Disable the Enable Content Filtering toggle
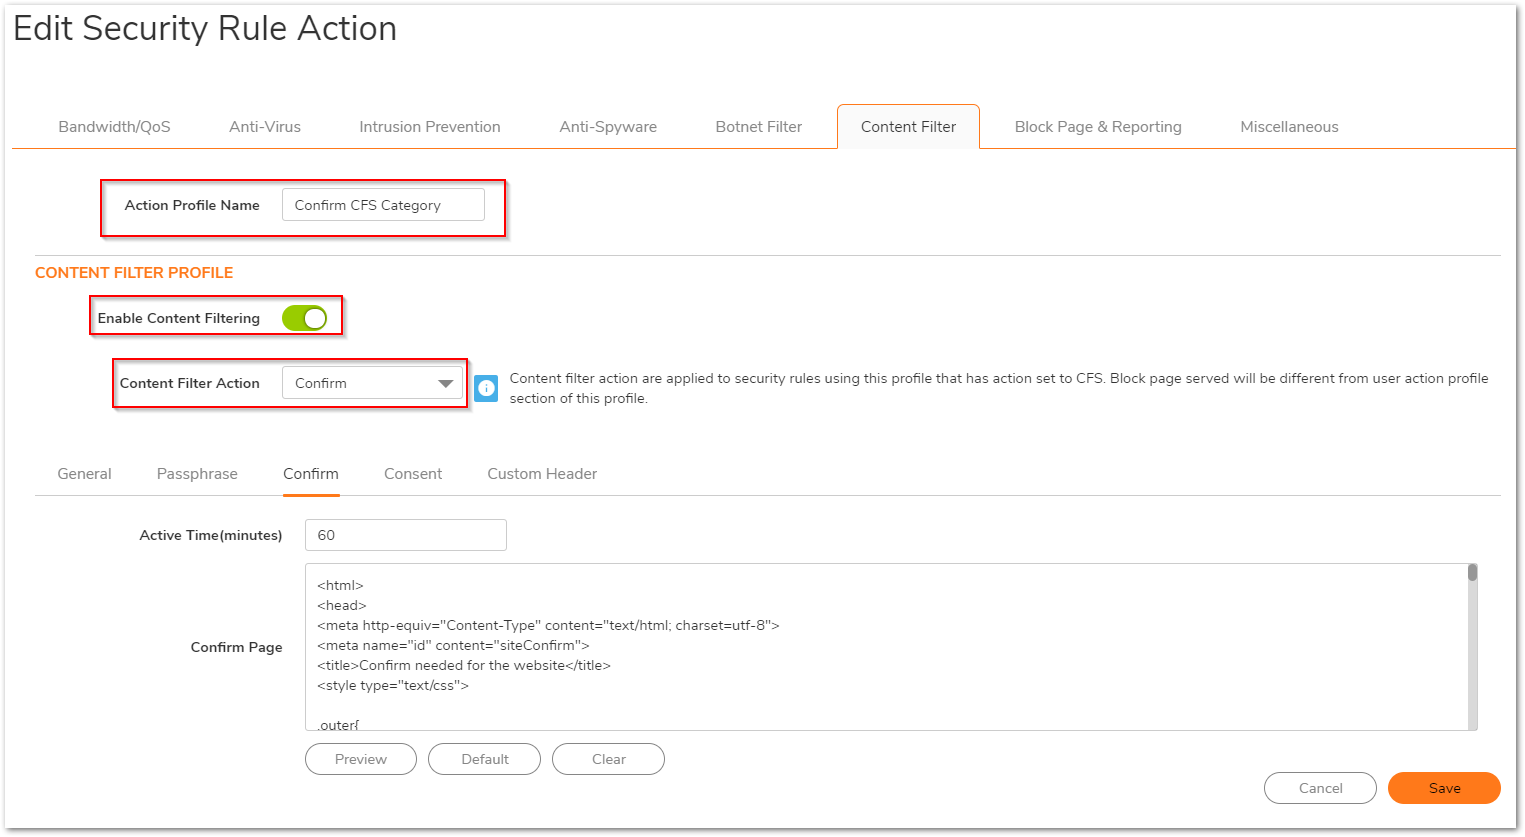This screenshot has height=837, width=1525. coord(304,318)
